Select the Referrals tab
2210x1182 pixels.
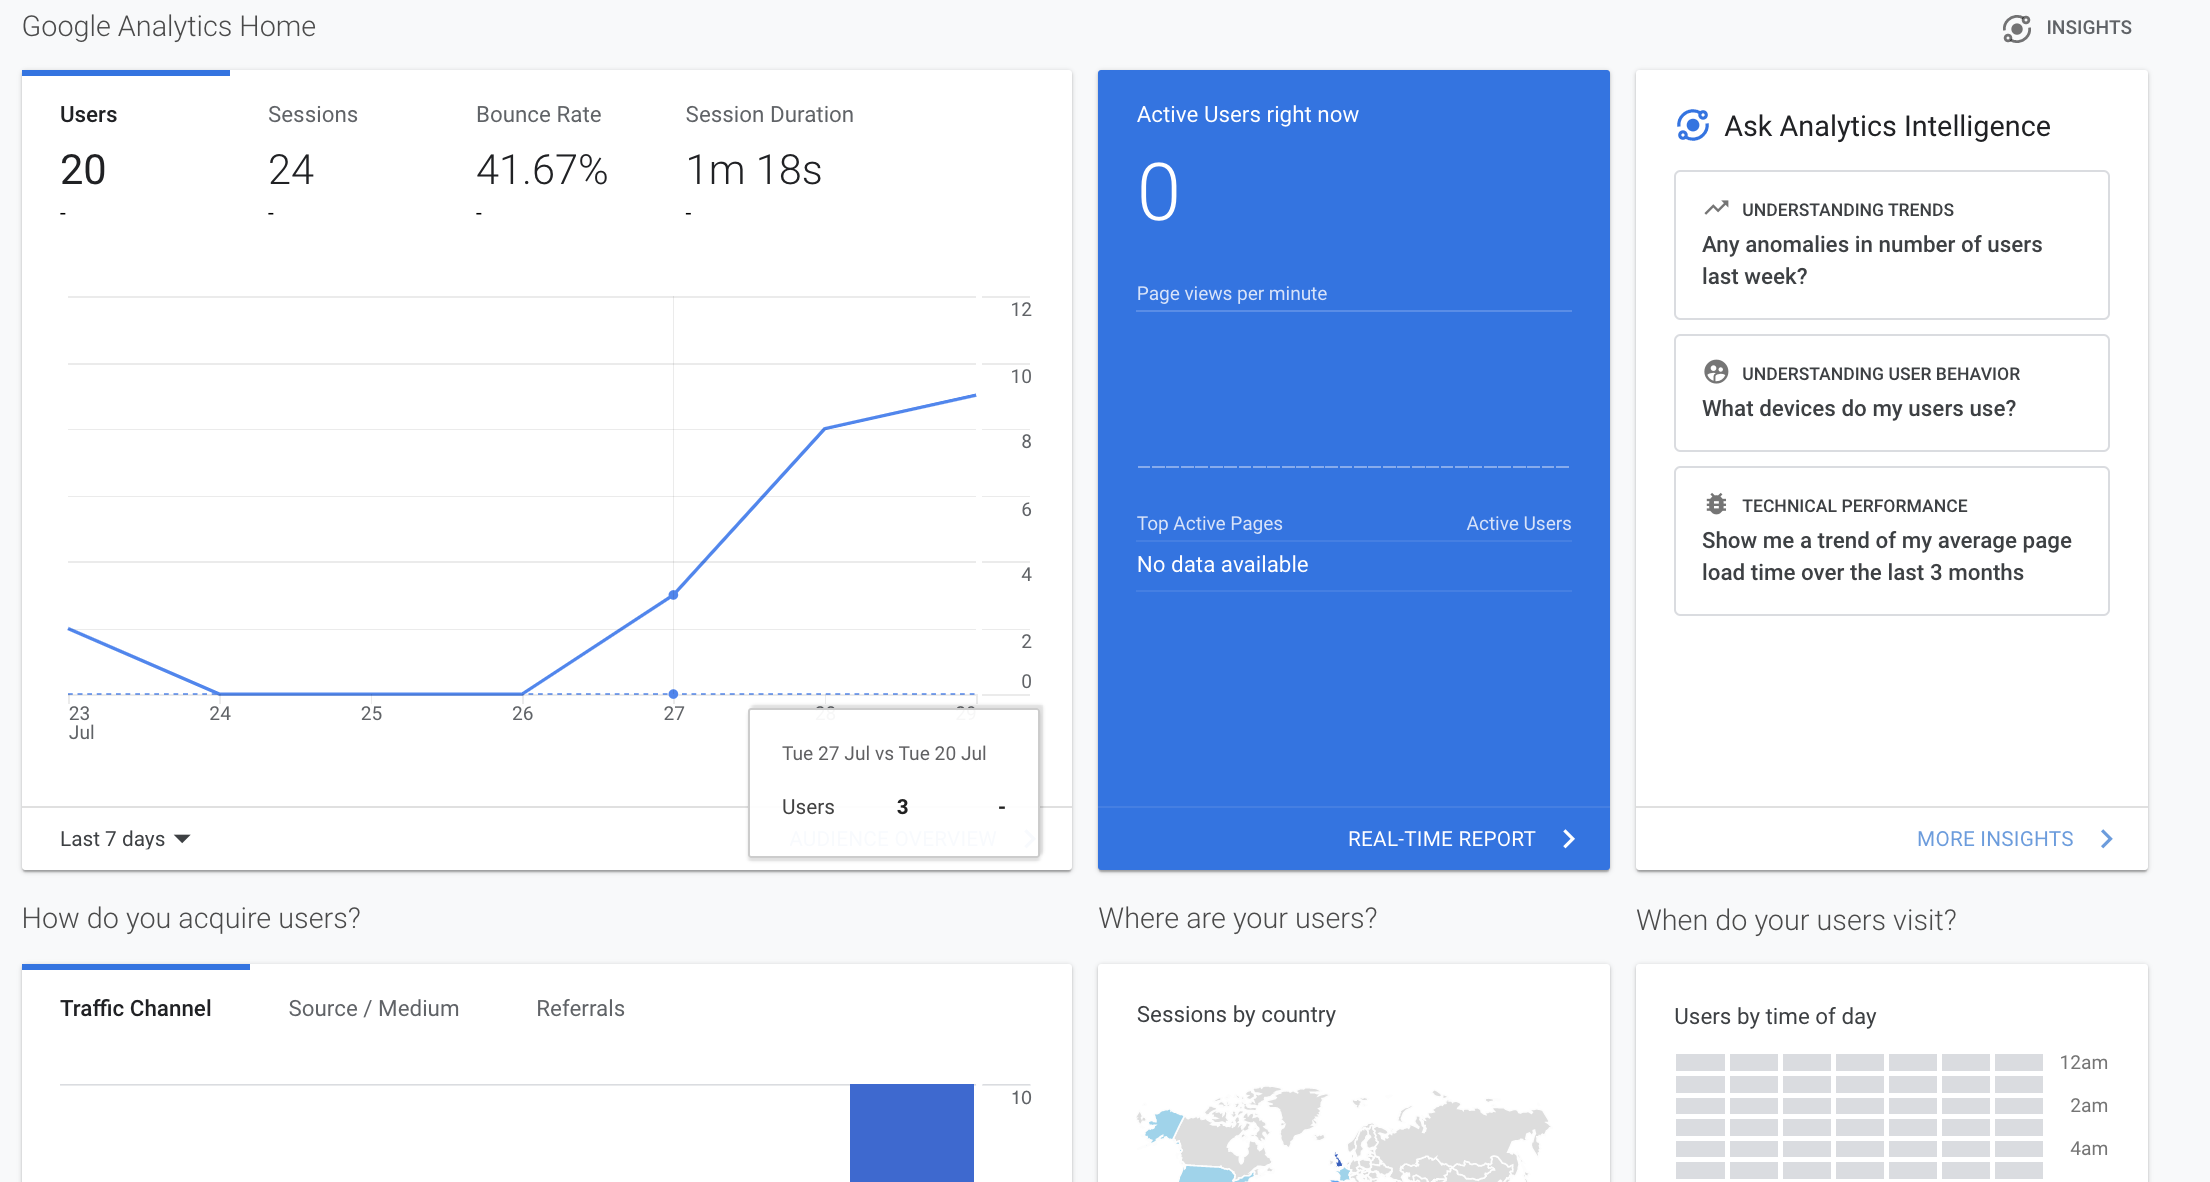click(x=580, y=1008)
